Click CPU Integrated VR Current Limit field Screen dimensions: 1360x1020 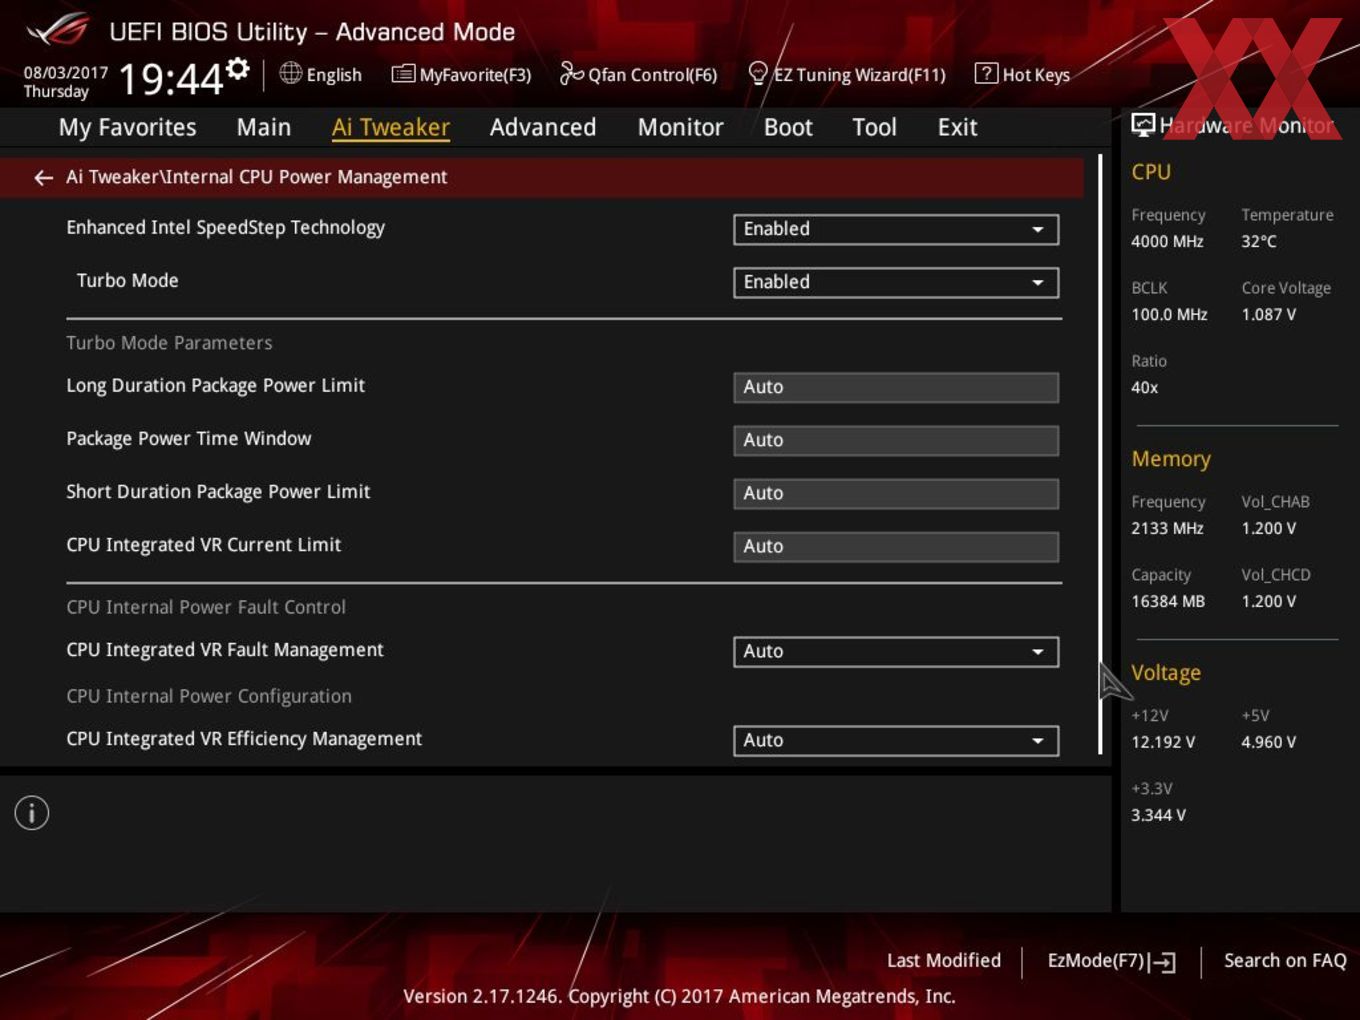point(896,546)
